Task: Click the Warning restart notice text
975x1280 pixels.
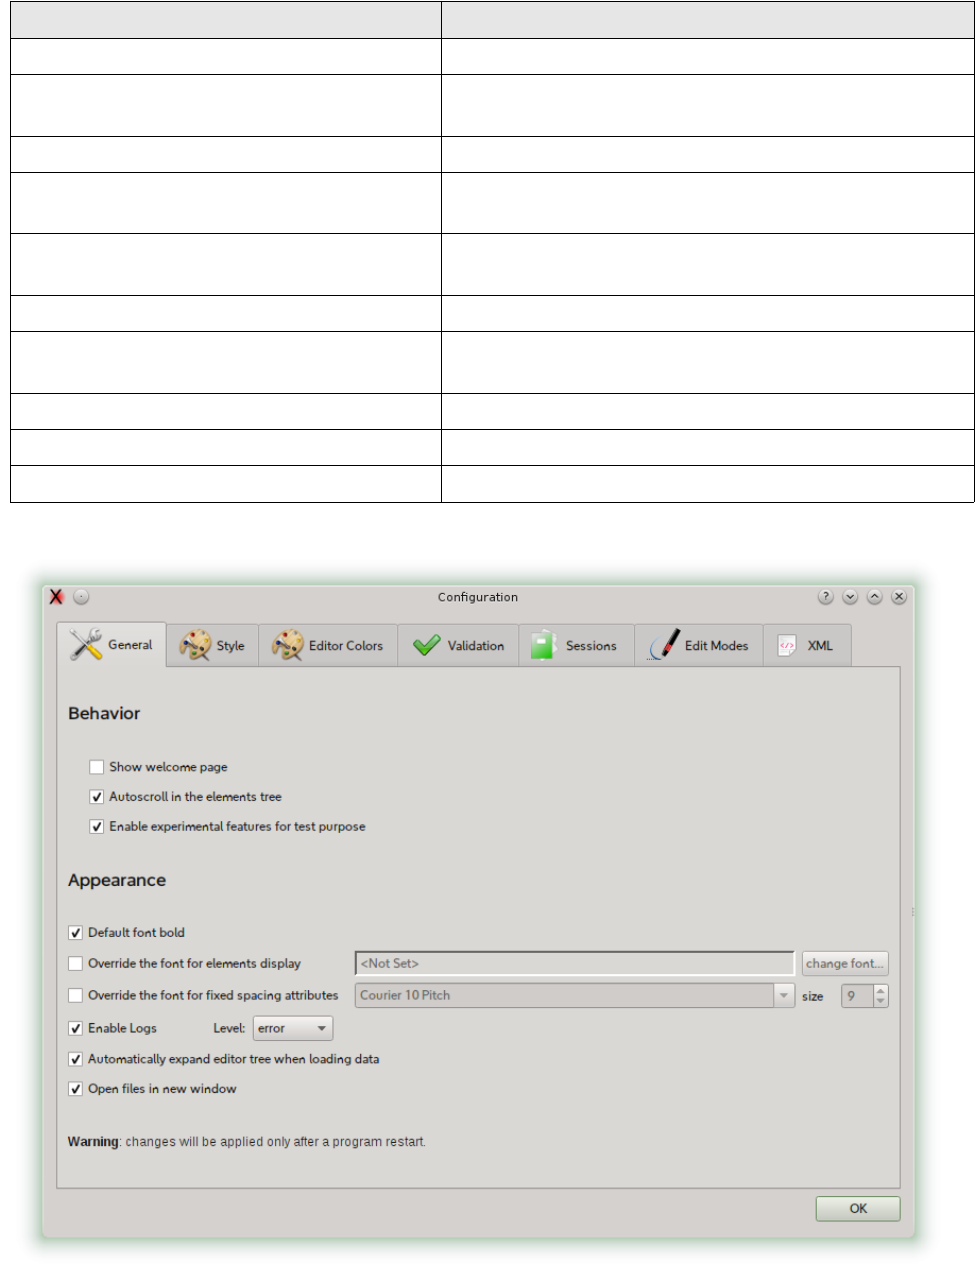Action: (247, 1142)
